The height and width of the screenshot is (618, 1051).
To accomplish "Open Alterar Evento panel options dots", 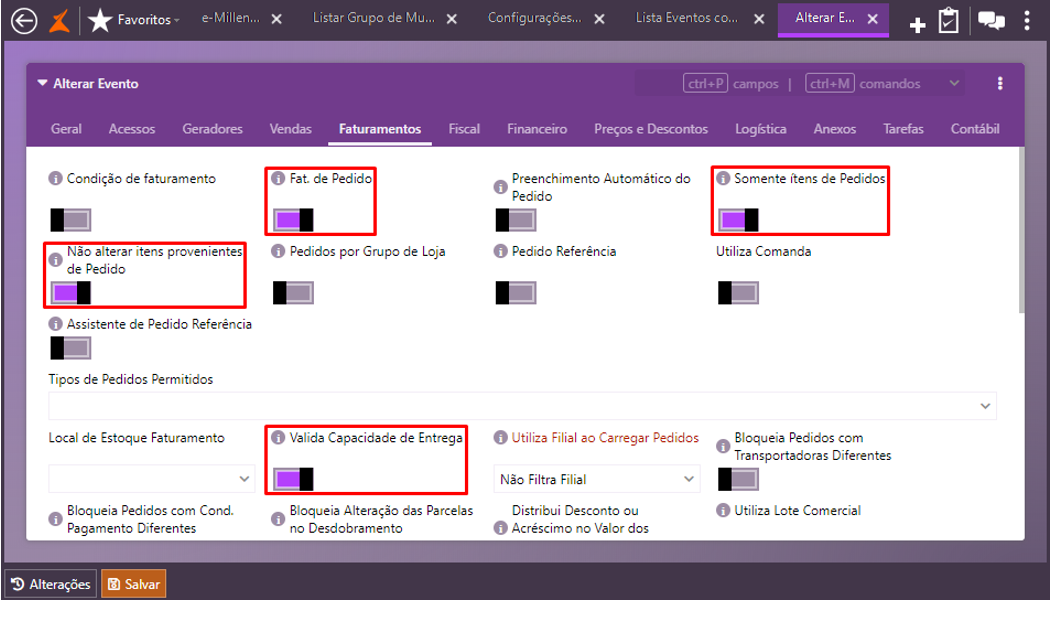I will 1000,83.
